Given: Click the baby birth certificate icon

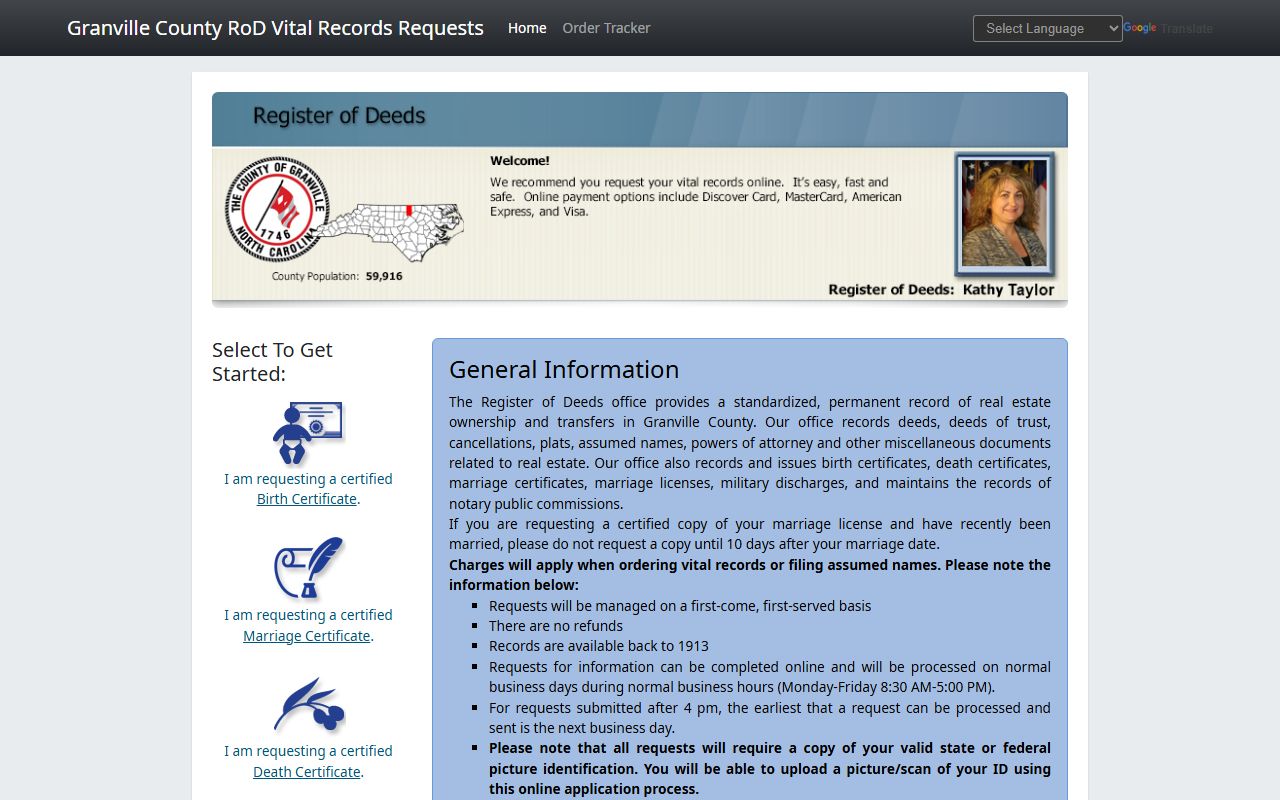Looking at the screenshot, I should 308,433.
